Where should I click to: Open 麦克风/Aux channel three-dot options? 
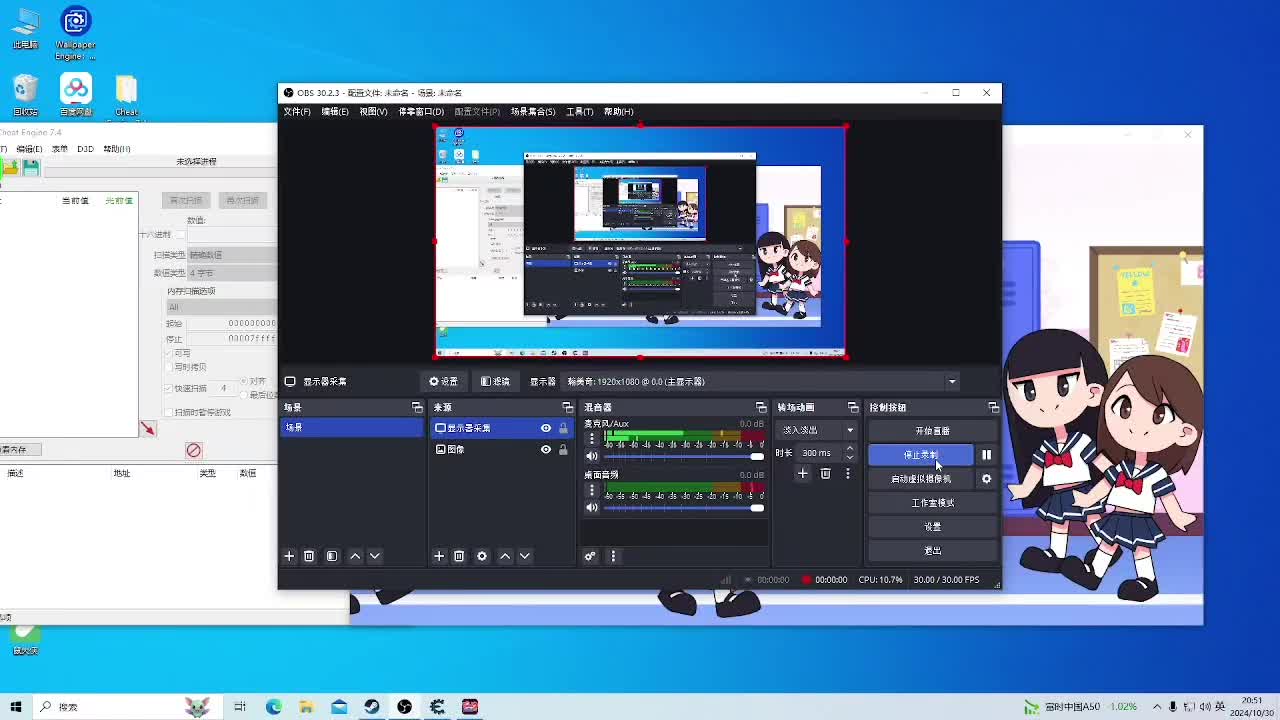592,439
